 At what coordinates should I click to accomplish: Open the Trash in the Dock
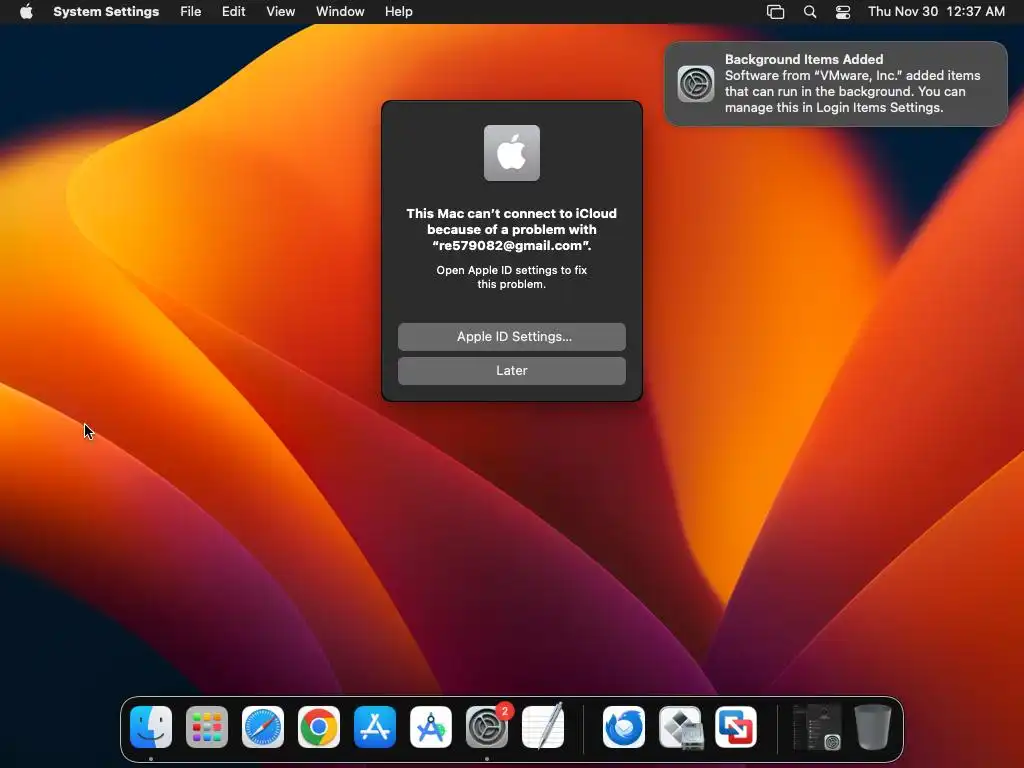872,727
